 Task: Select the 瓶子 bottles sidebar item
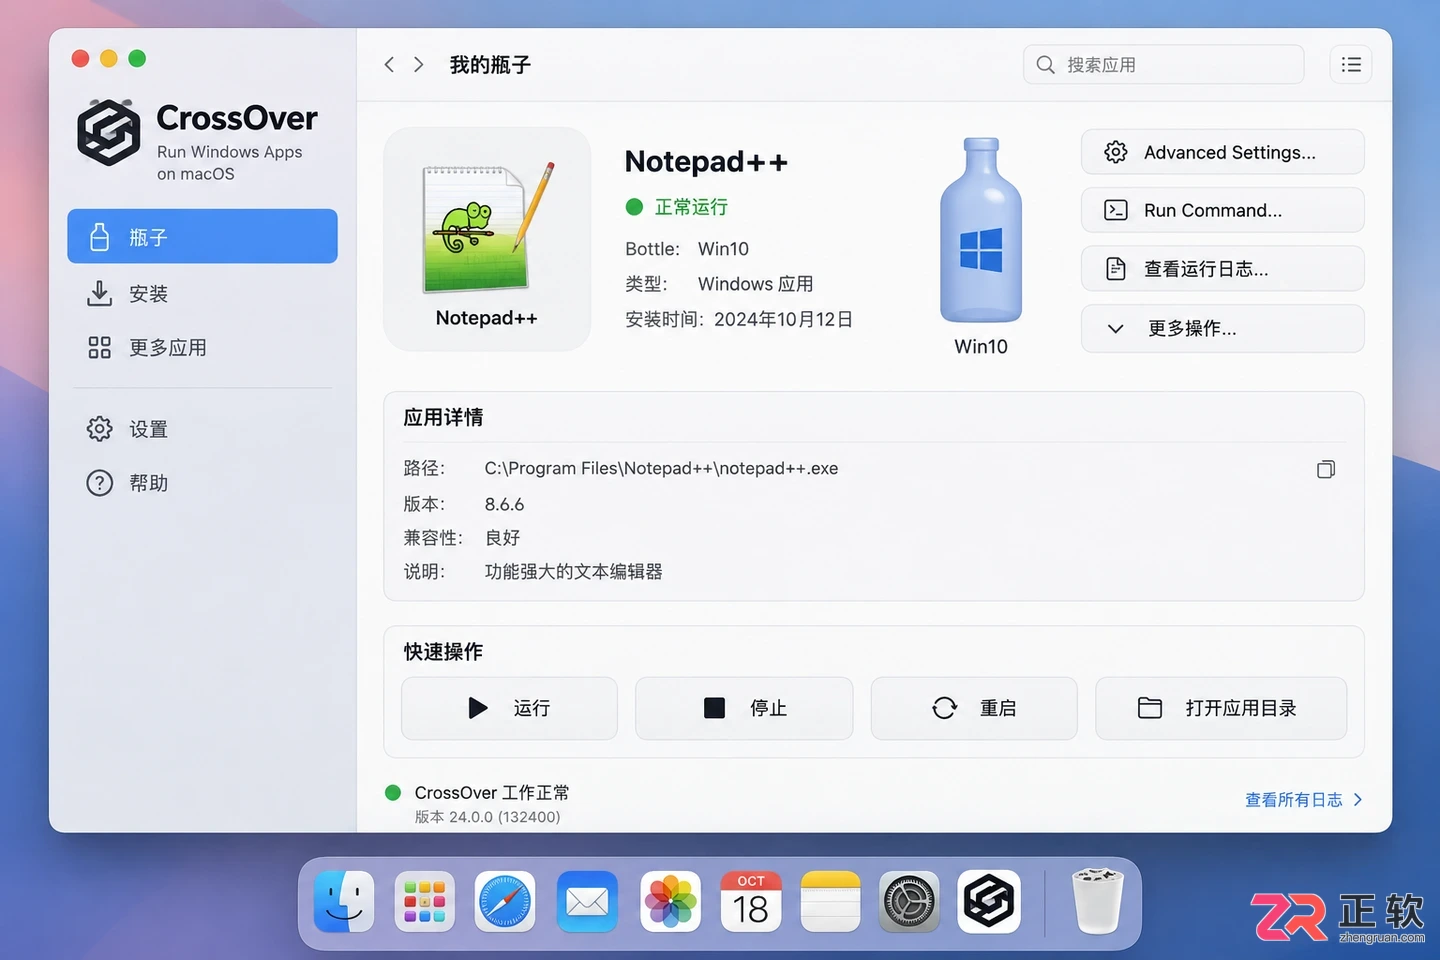[x=202, y=236]
